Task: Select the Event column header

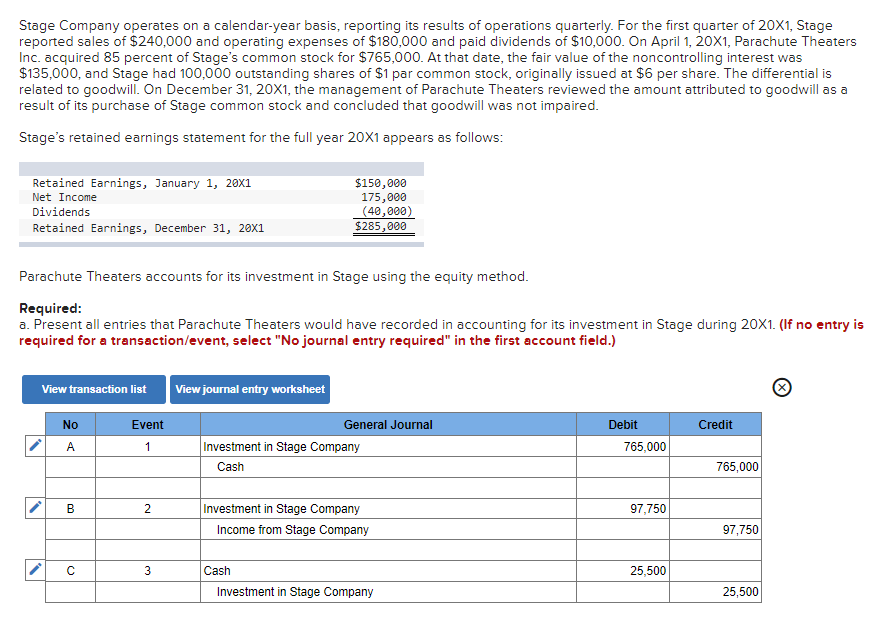Action: (147, 424)
